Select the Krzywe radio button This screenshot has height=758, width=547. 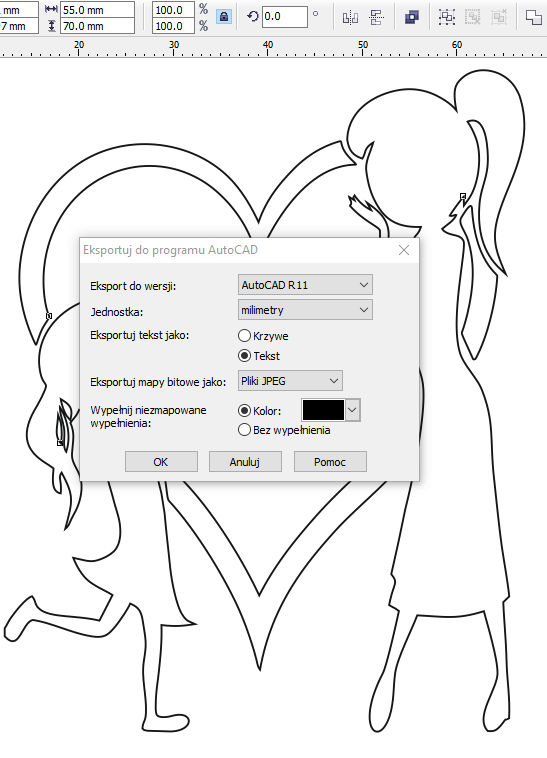click(245, 335)
